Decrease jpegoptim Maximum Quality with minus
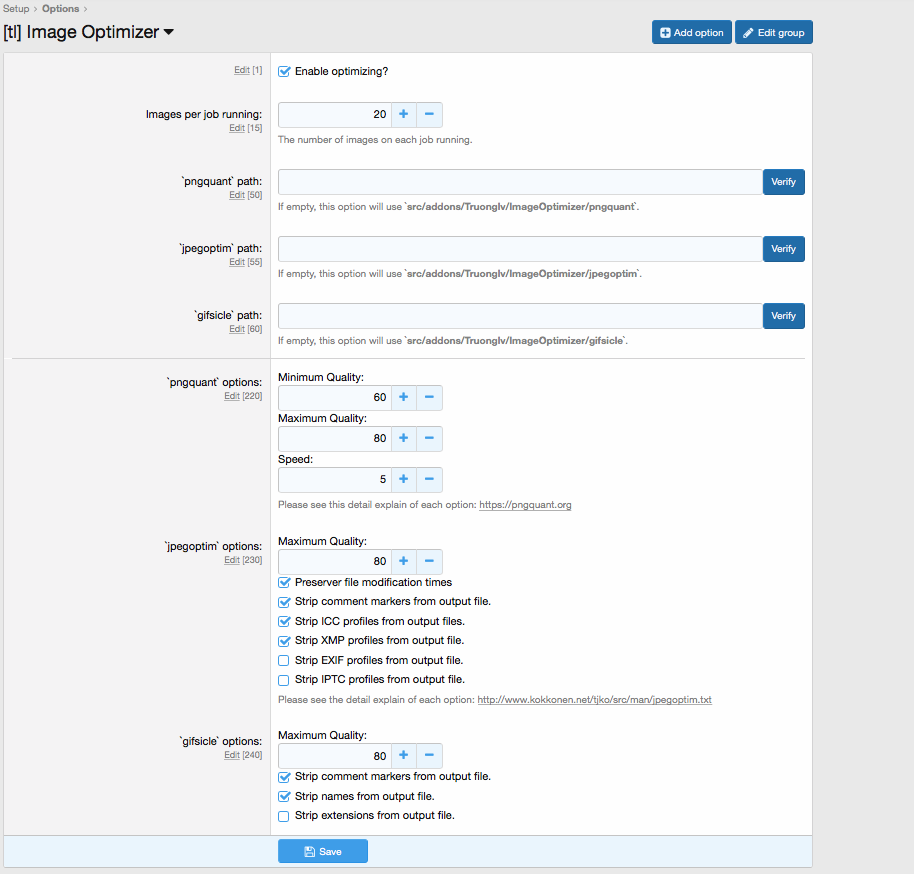Viewport: 914px width, 874px height. click(x=429, y=562)
